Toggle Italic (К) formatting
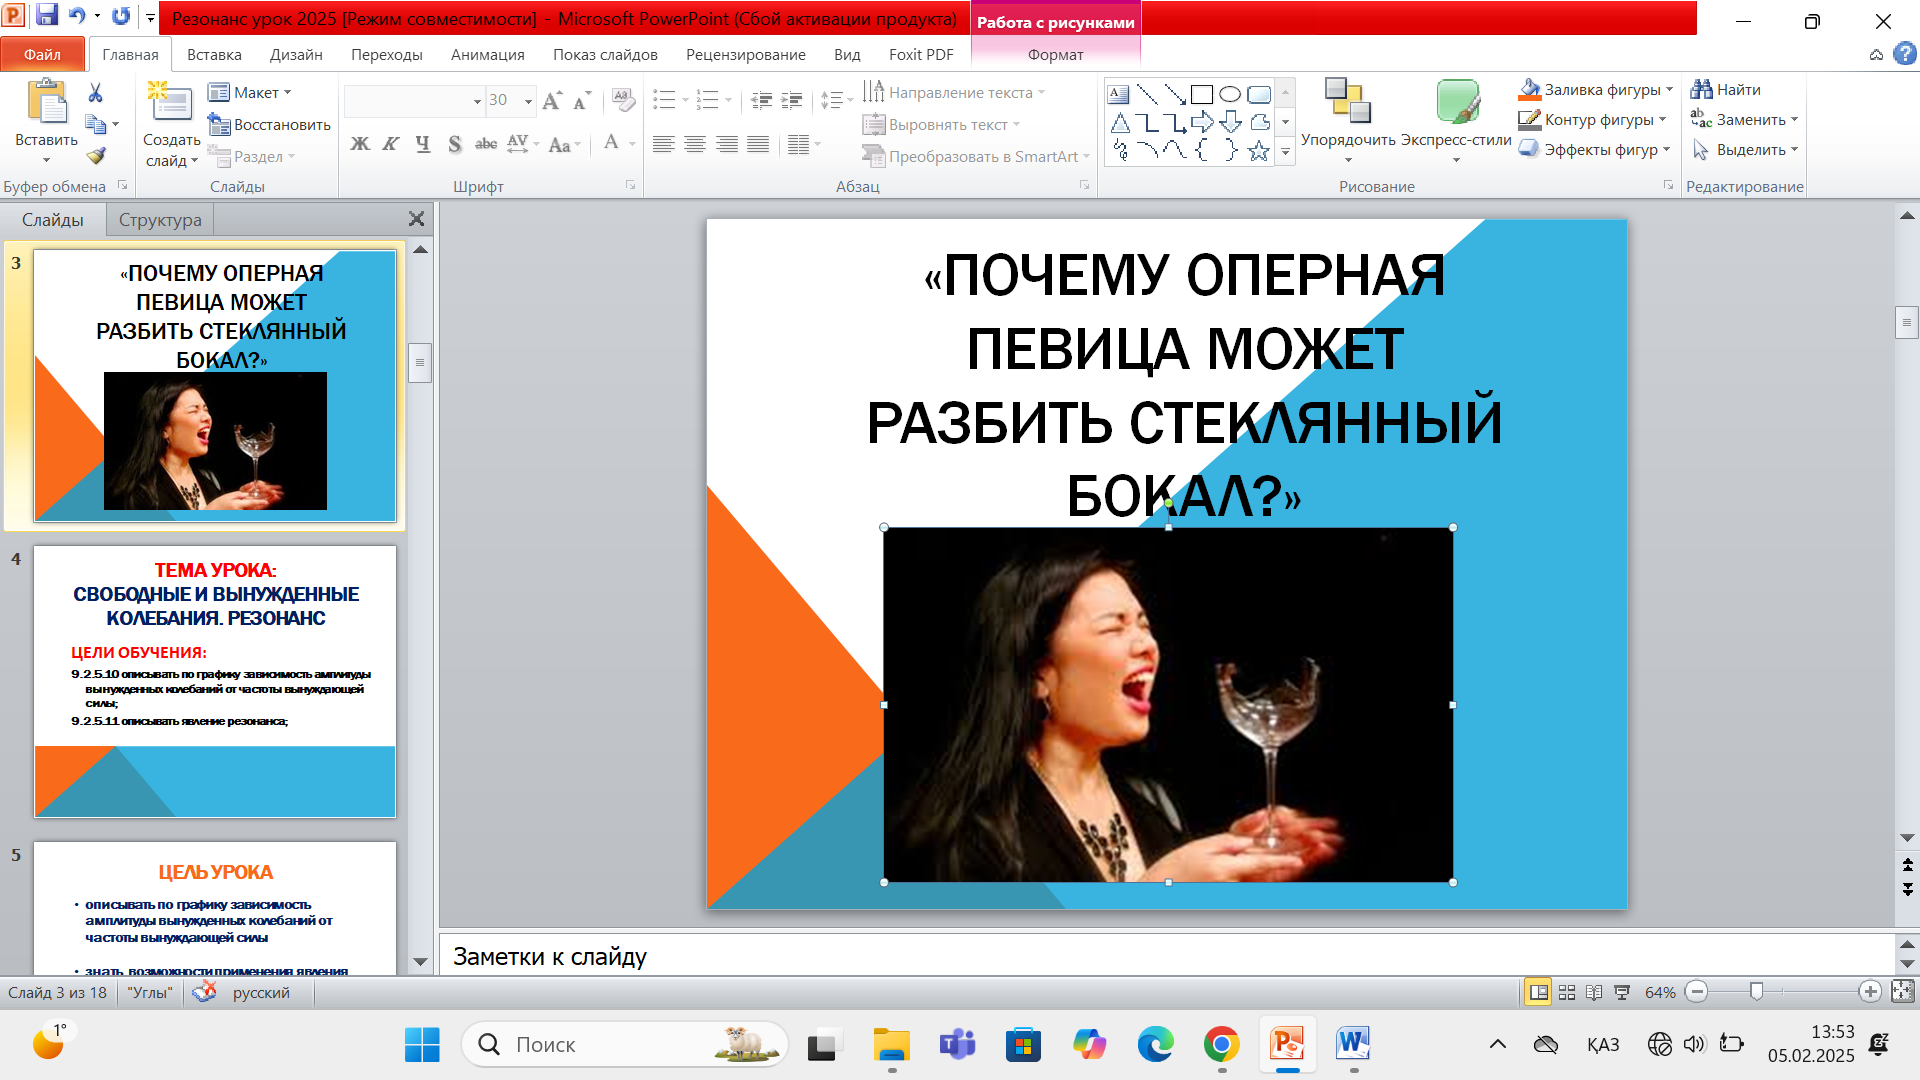Screen dimensions: 1920x1080 coord(391,144)
